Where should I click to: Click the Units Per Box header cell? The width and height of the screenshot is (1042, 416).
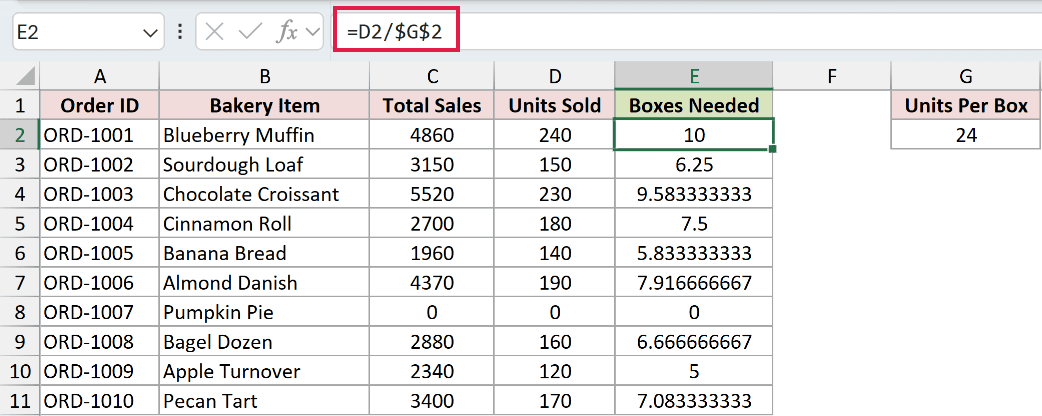click(x=966, y=105)
